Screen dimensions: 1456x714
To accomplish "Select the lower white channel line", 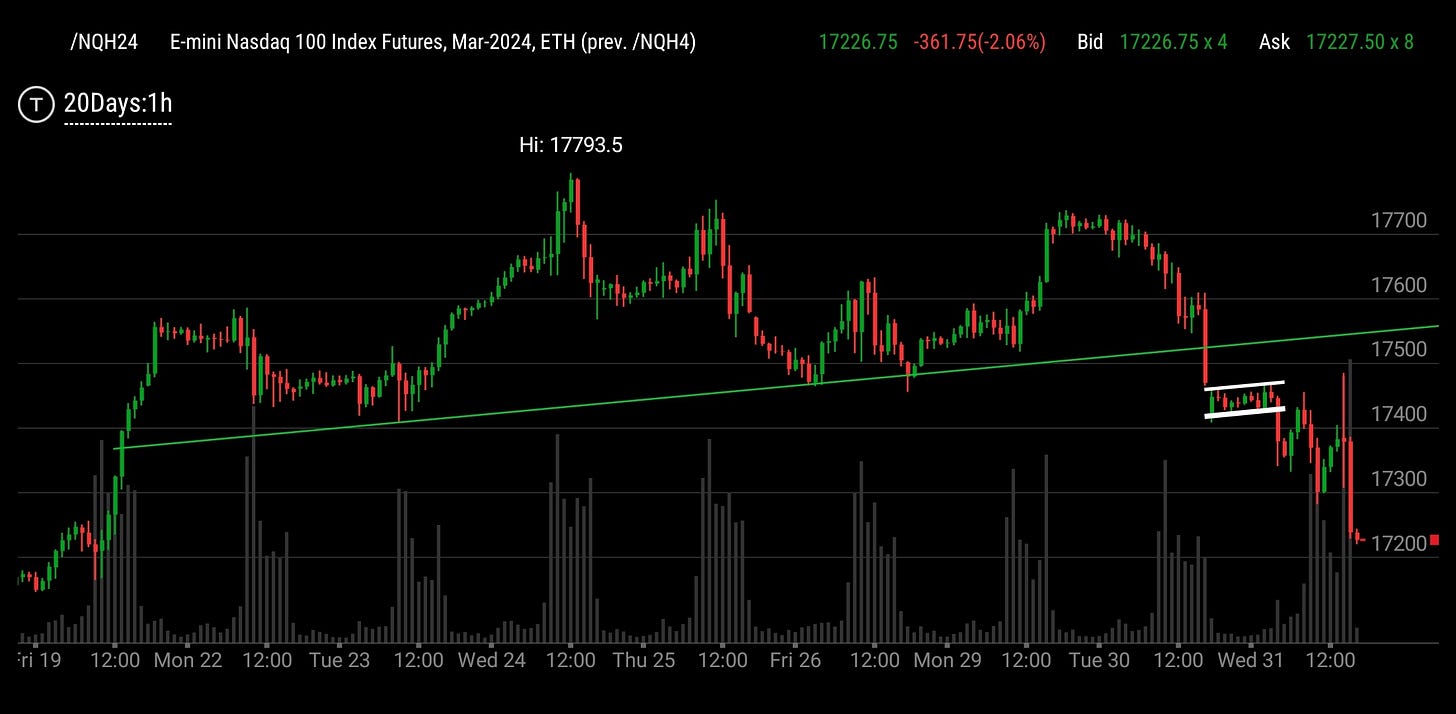I will click(1245, 412).
